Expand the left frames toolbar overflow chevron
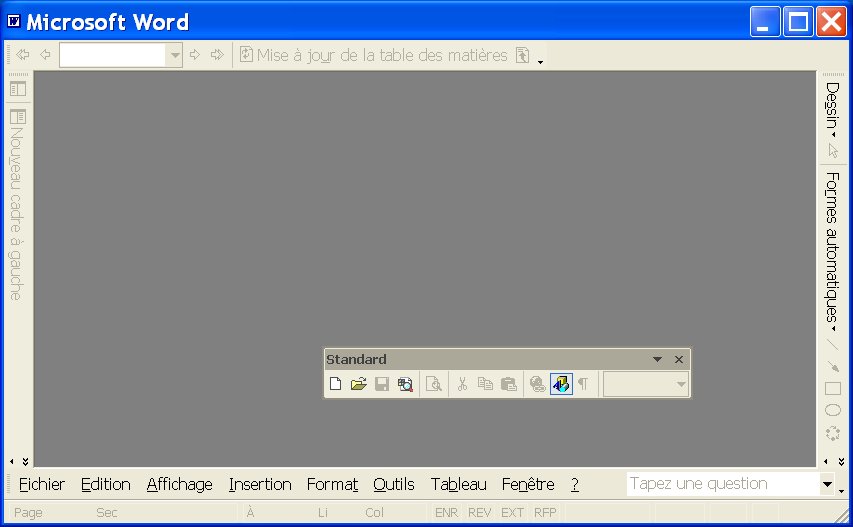 coord(26,461)
